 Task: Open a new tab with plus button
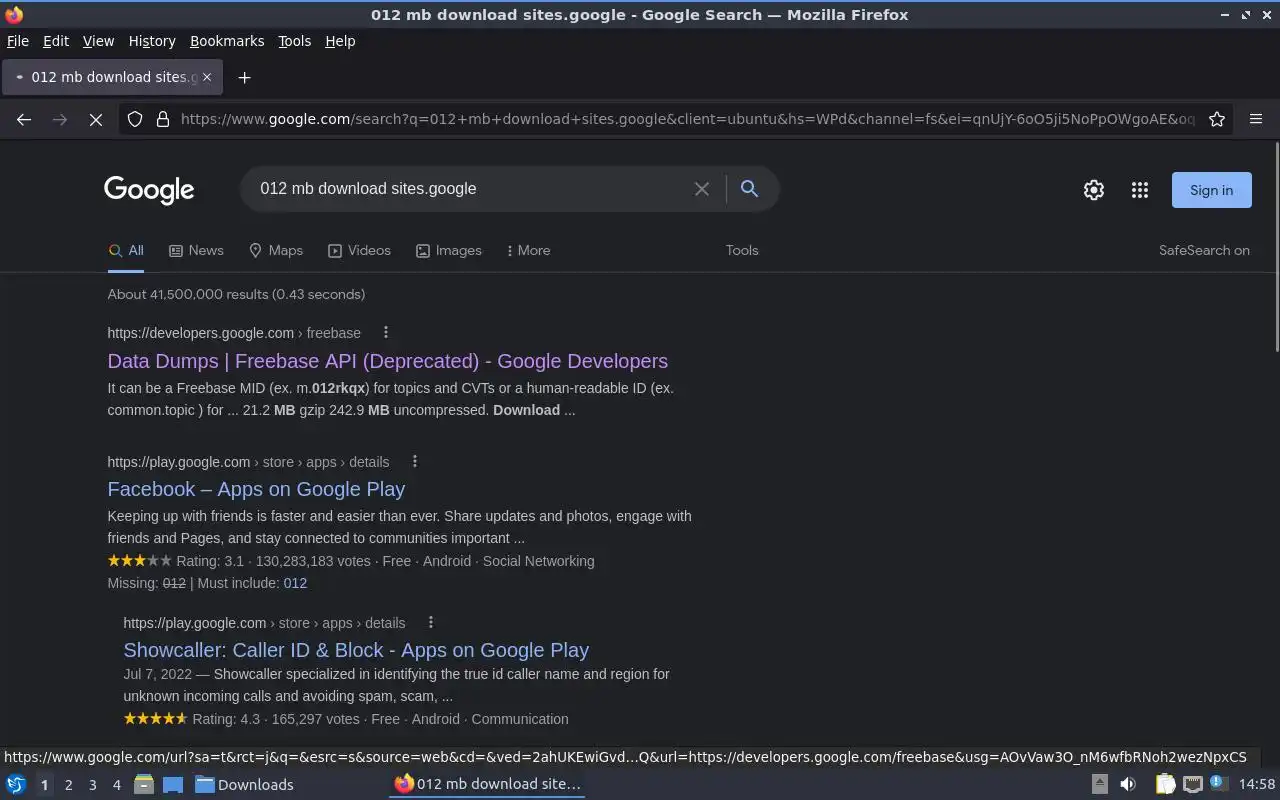(x=244, y=77)
